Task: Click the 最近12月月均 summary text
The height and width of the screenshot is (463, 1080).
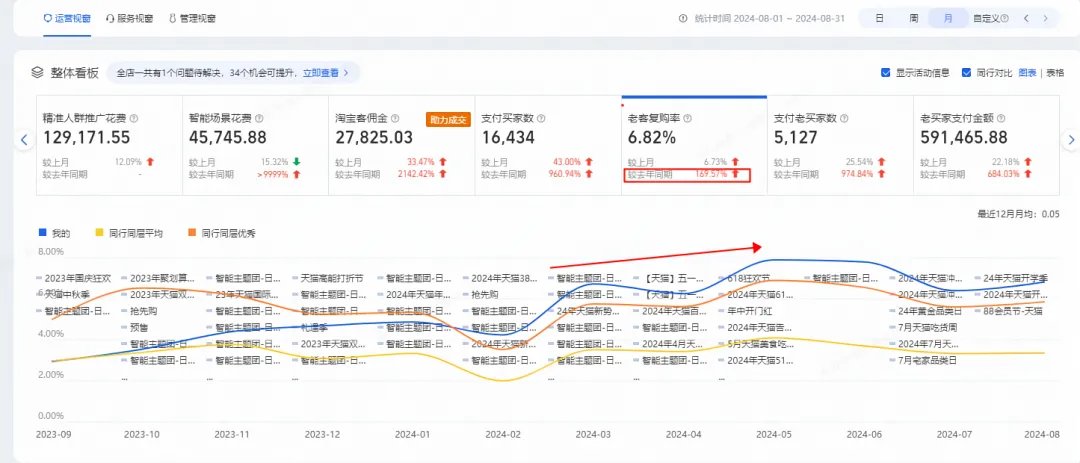Action: 1018,214
